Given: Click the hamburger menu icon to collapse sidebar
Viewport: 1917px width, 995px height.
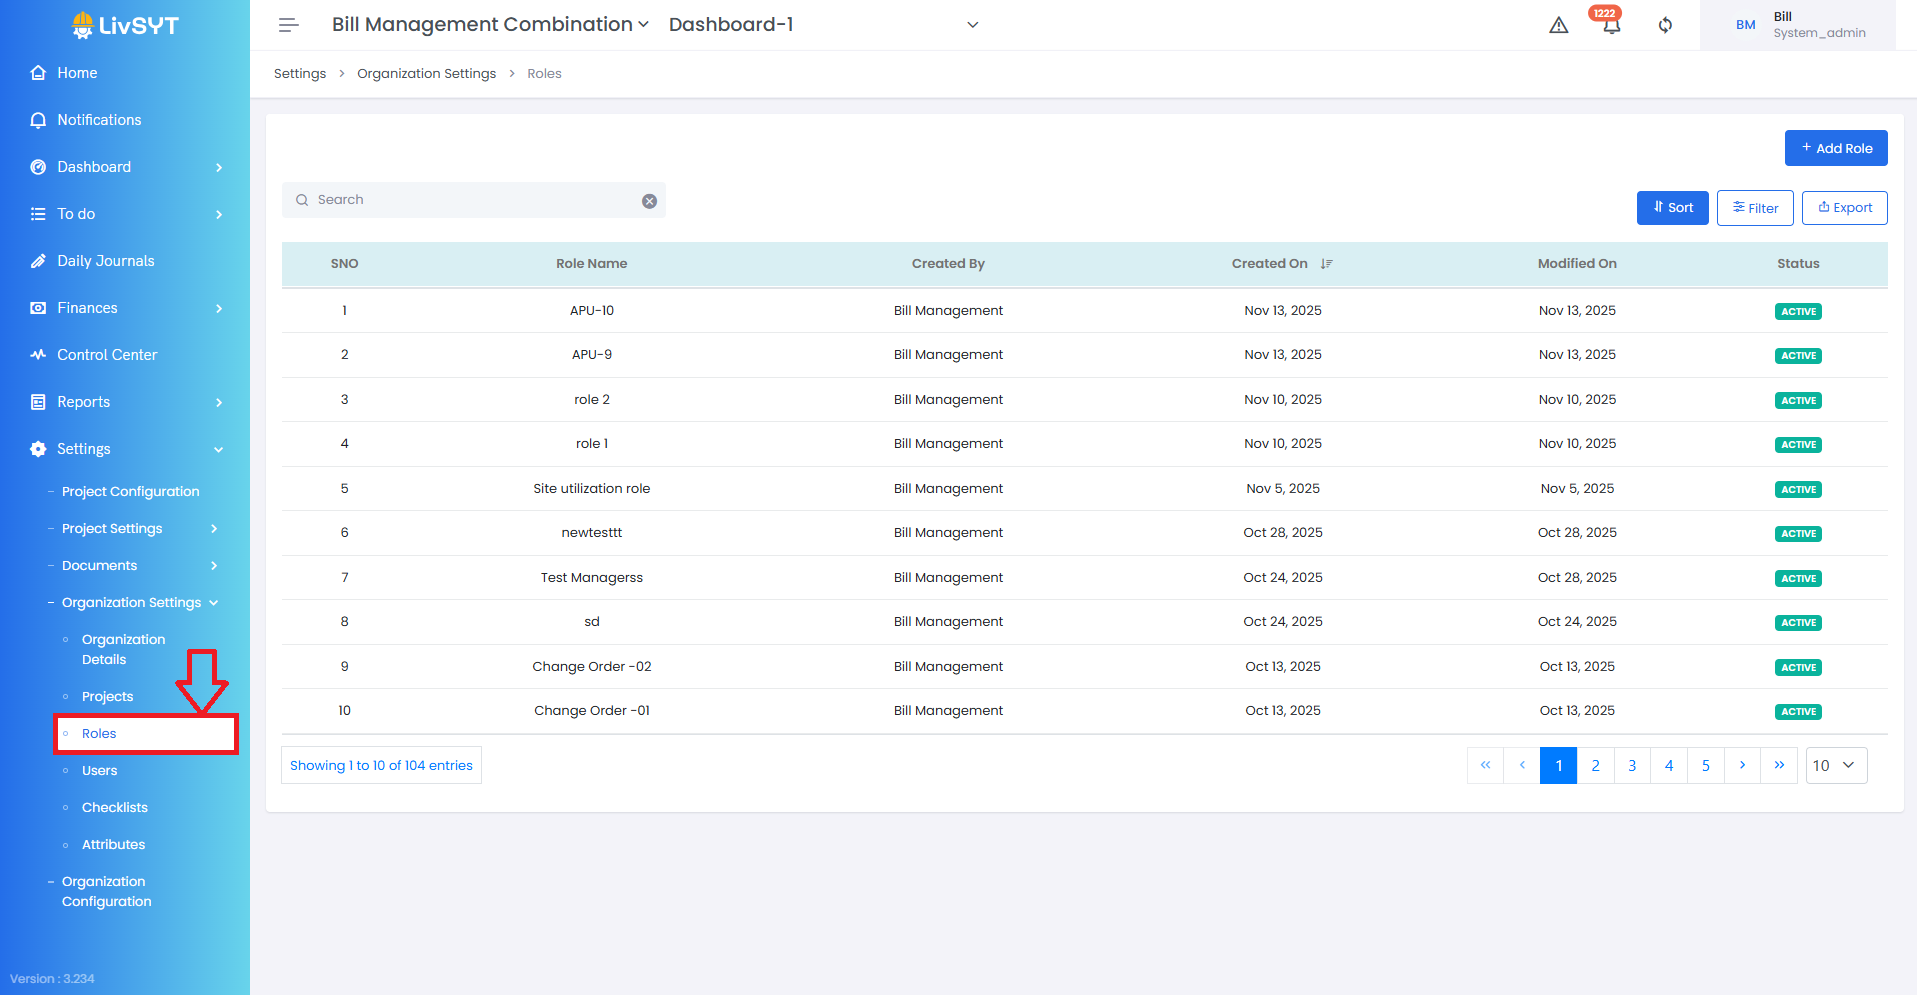Looking at the screenshot, I should pyautogui.click(x=288, y=25).
